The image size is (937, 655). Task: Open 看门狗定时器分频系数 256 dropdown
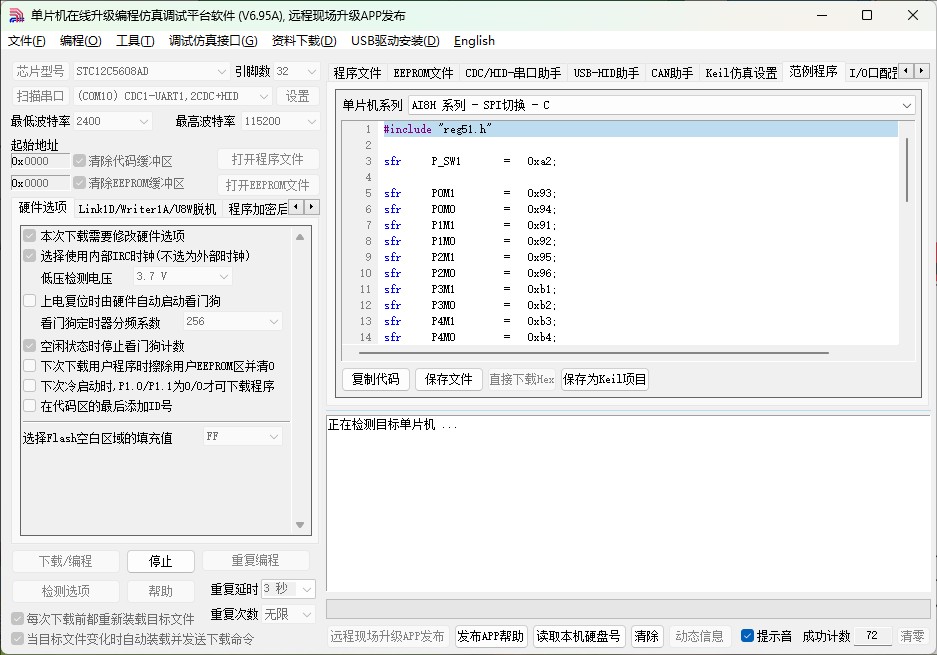click(x=232, y=322)
